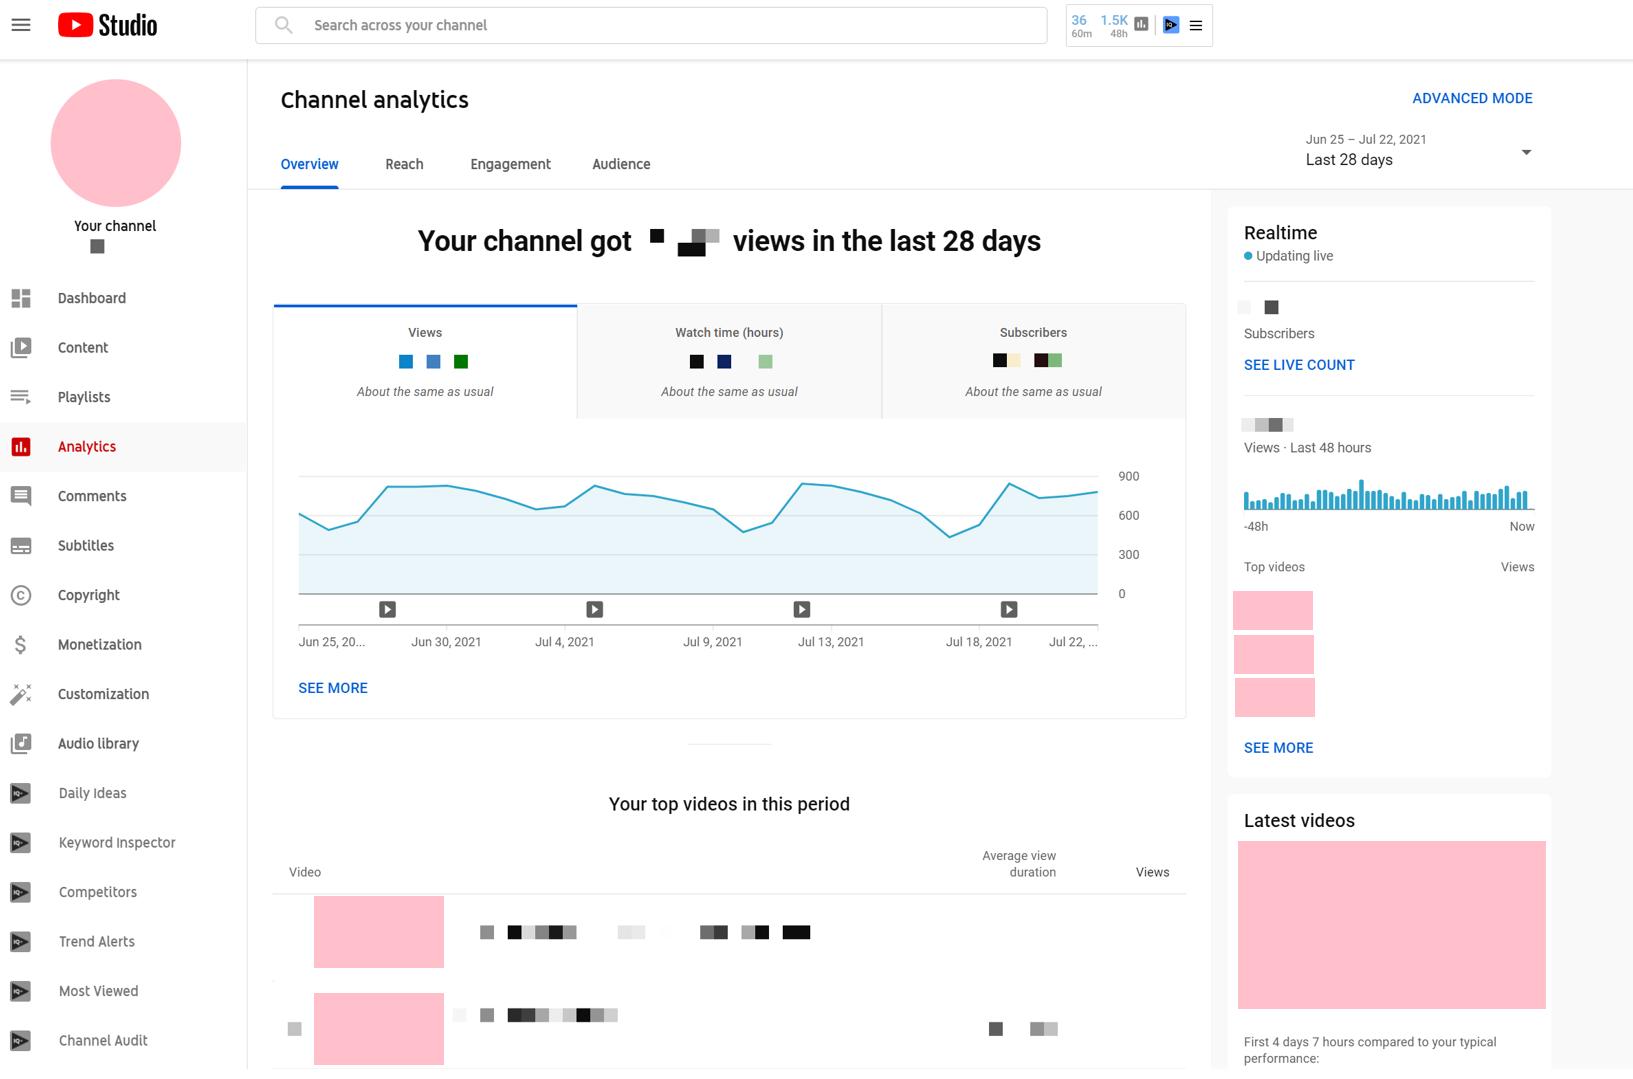1633x1079 pixels.
Task: Launch the vidIQ Keyword Inspector
Action: tap(116, 842)
